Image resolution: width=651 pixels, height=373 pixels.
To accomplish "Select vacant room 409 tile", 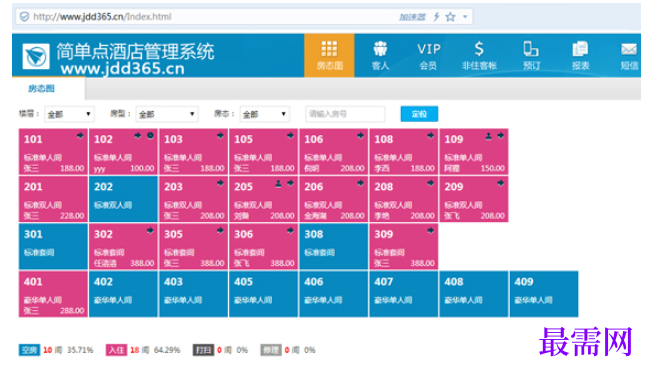I will [x=544, y=294].
